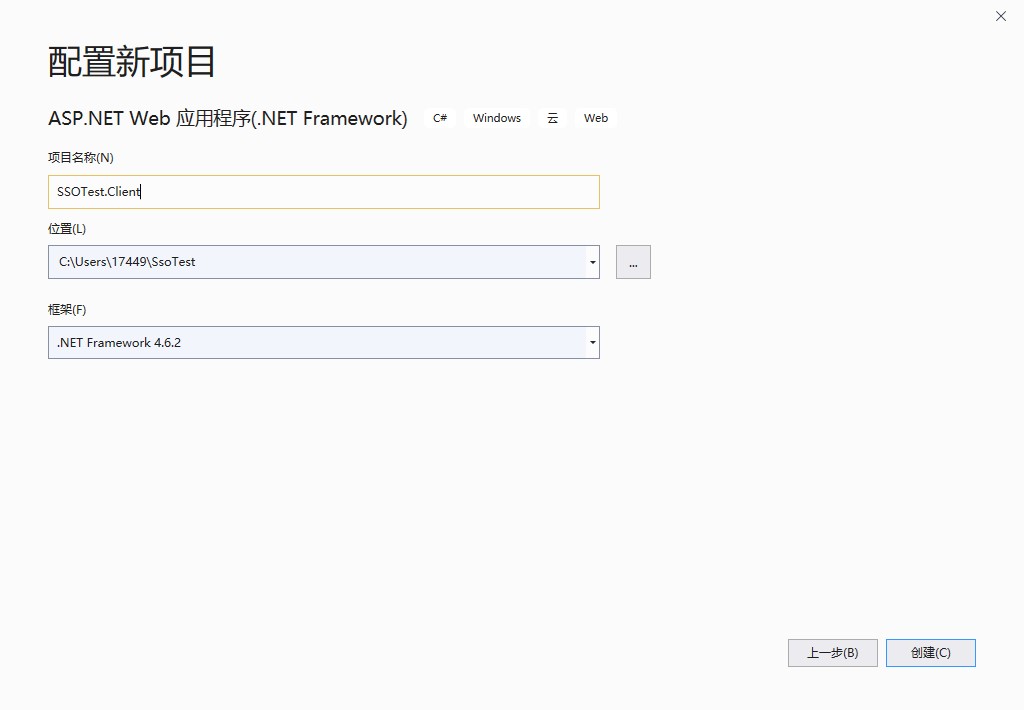
Task: Click empty right side of project name field
Action: pyautogui.click(x=400, y=192)
